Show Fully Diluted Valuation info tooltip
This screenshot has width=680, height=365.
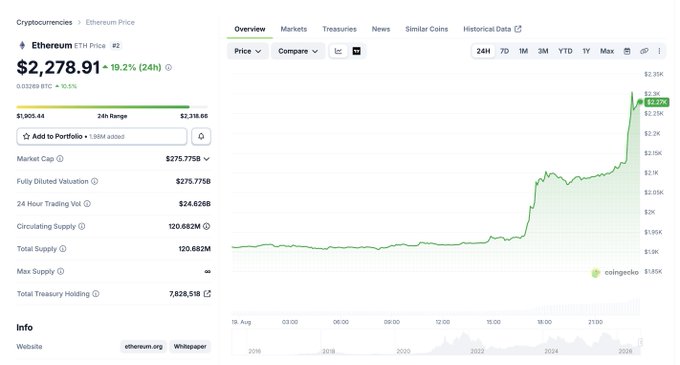pyautogui.click(x=95, y=181)
